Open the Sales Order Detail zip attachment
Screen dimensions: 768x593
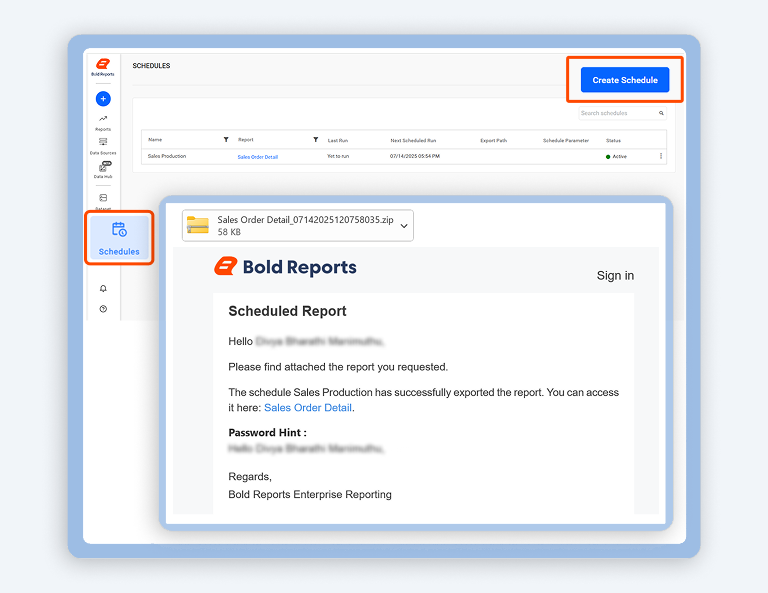click(298, 226)
